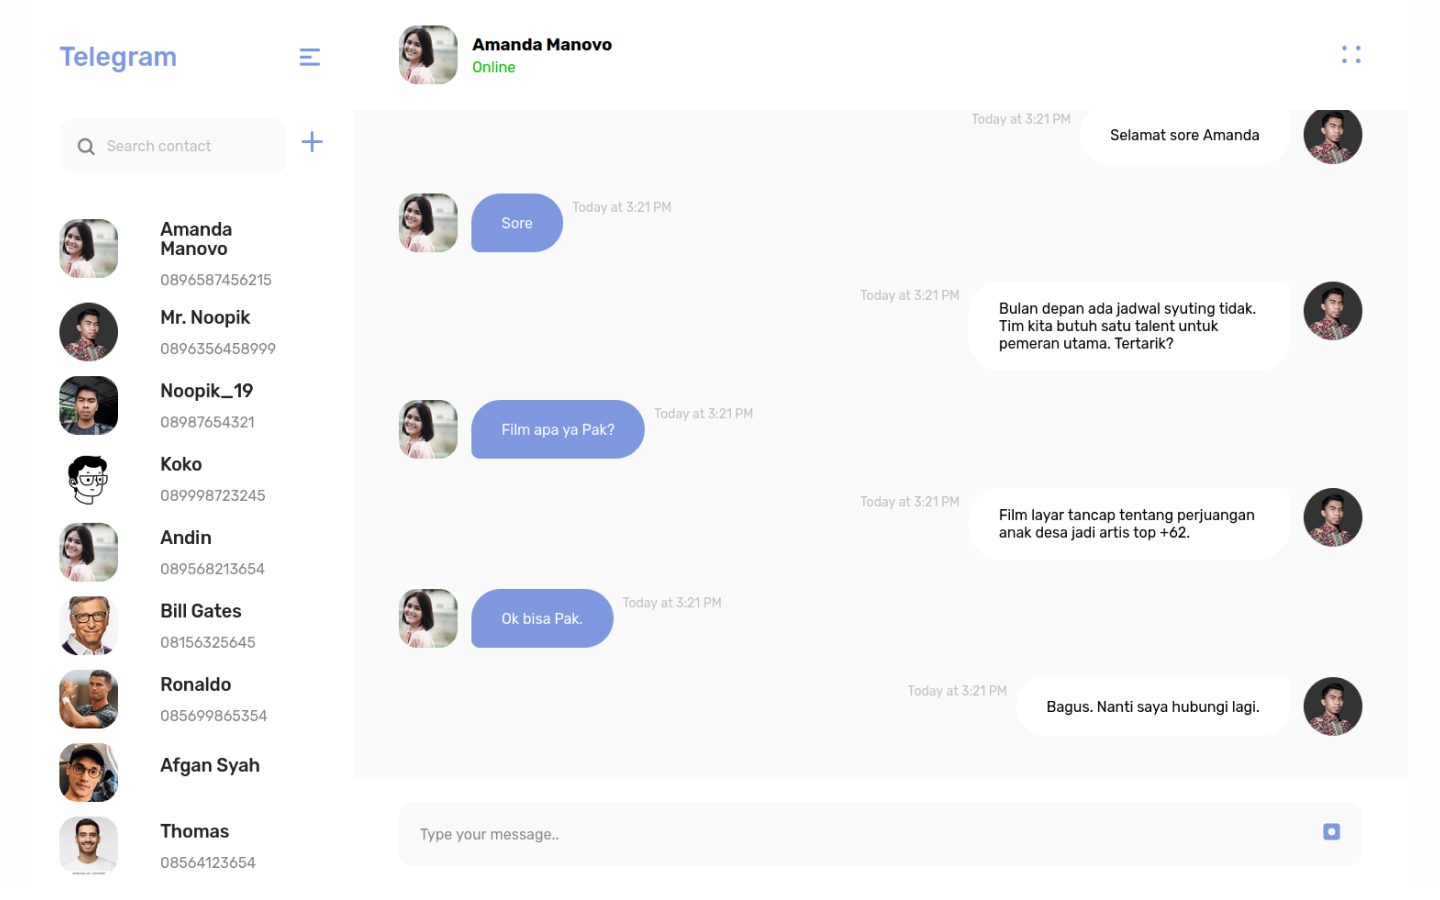Select the 'Selamat sore Amanda' message bubble
Screen dimensions: 1440x900
click(1184, 135)
